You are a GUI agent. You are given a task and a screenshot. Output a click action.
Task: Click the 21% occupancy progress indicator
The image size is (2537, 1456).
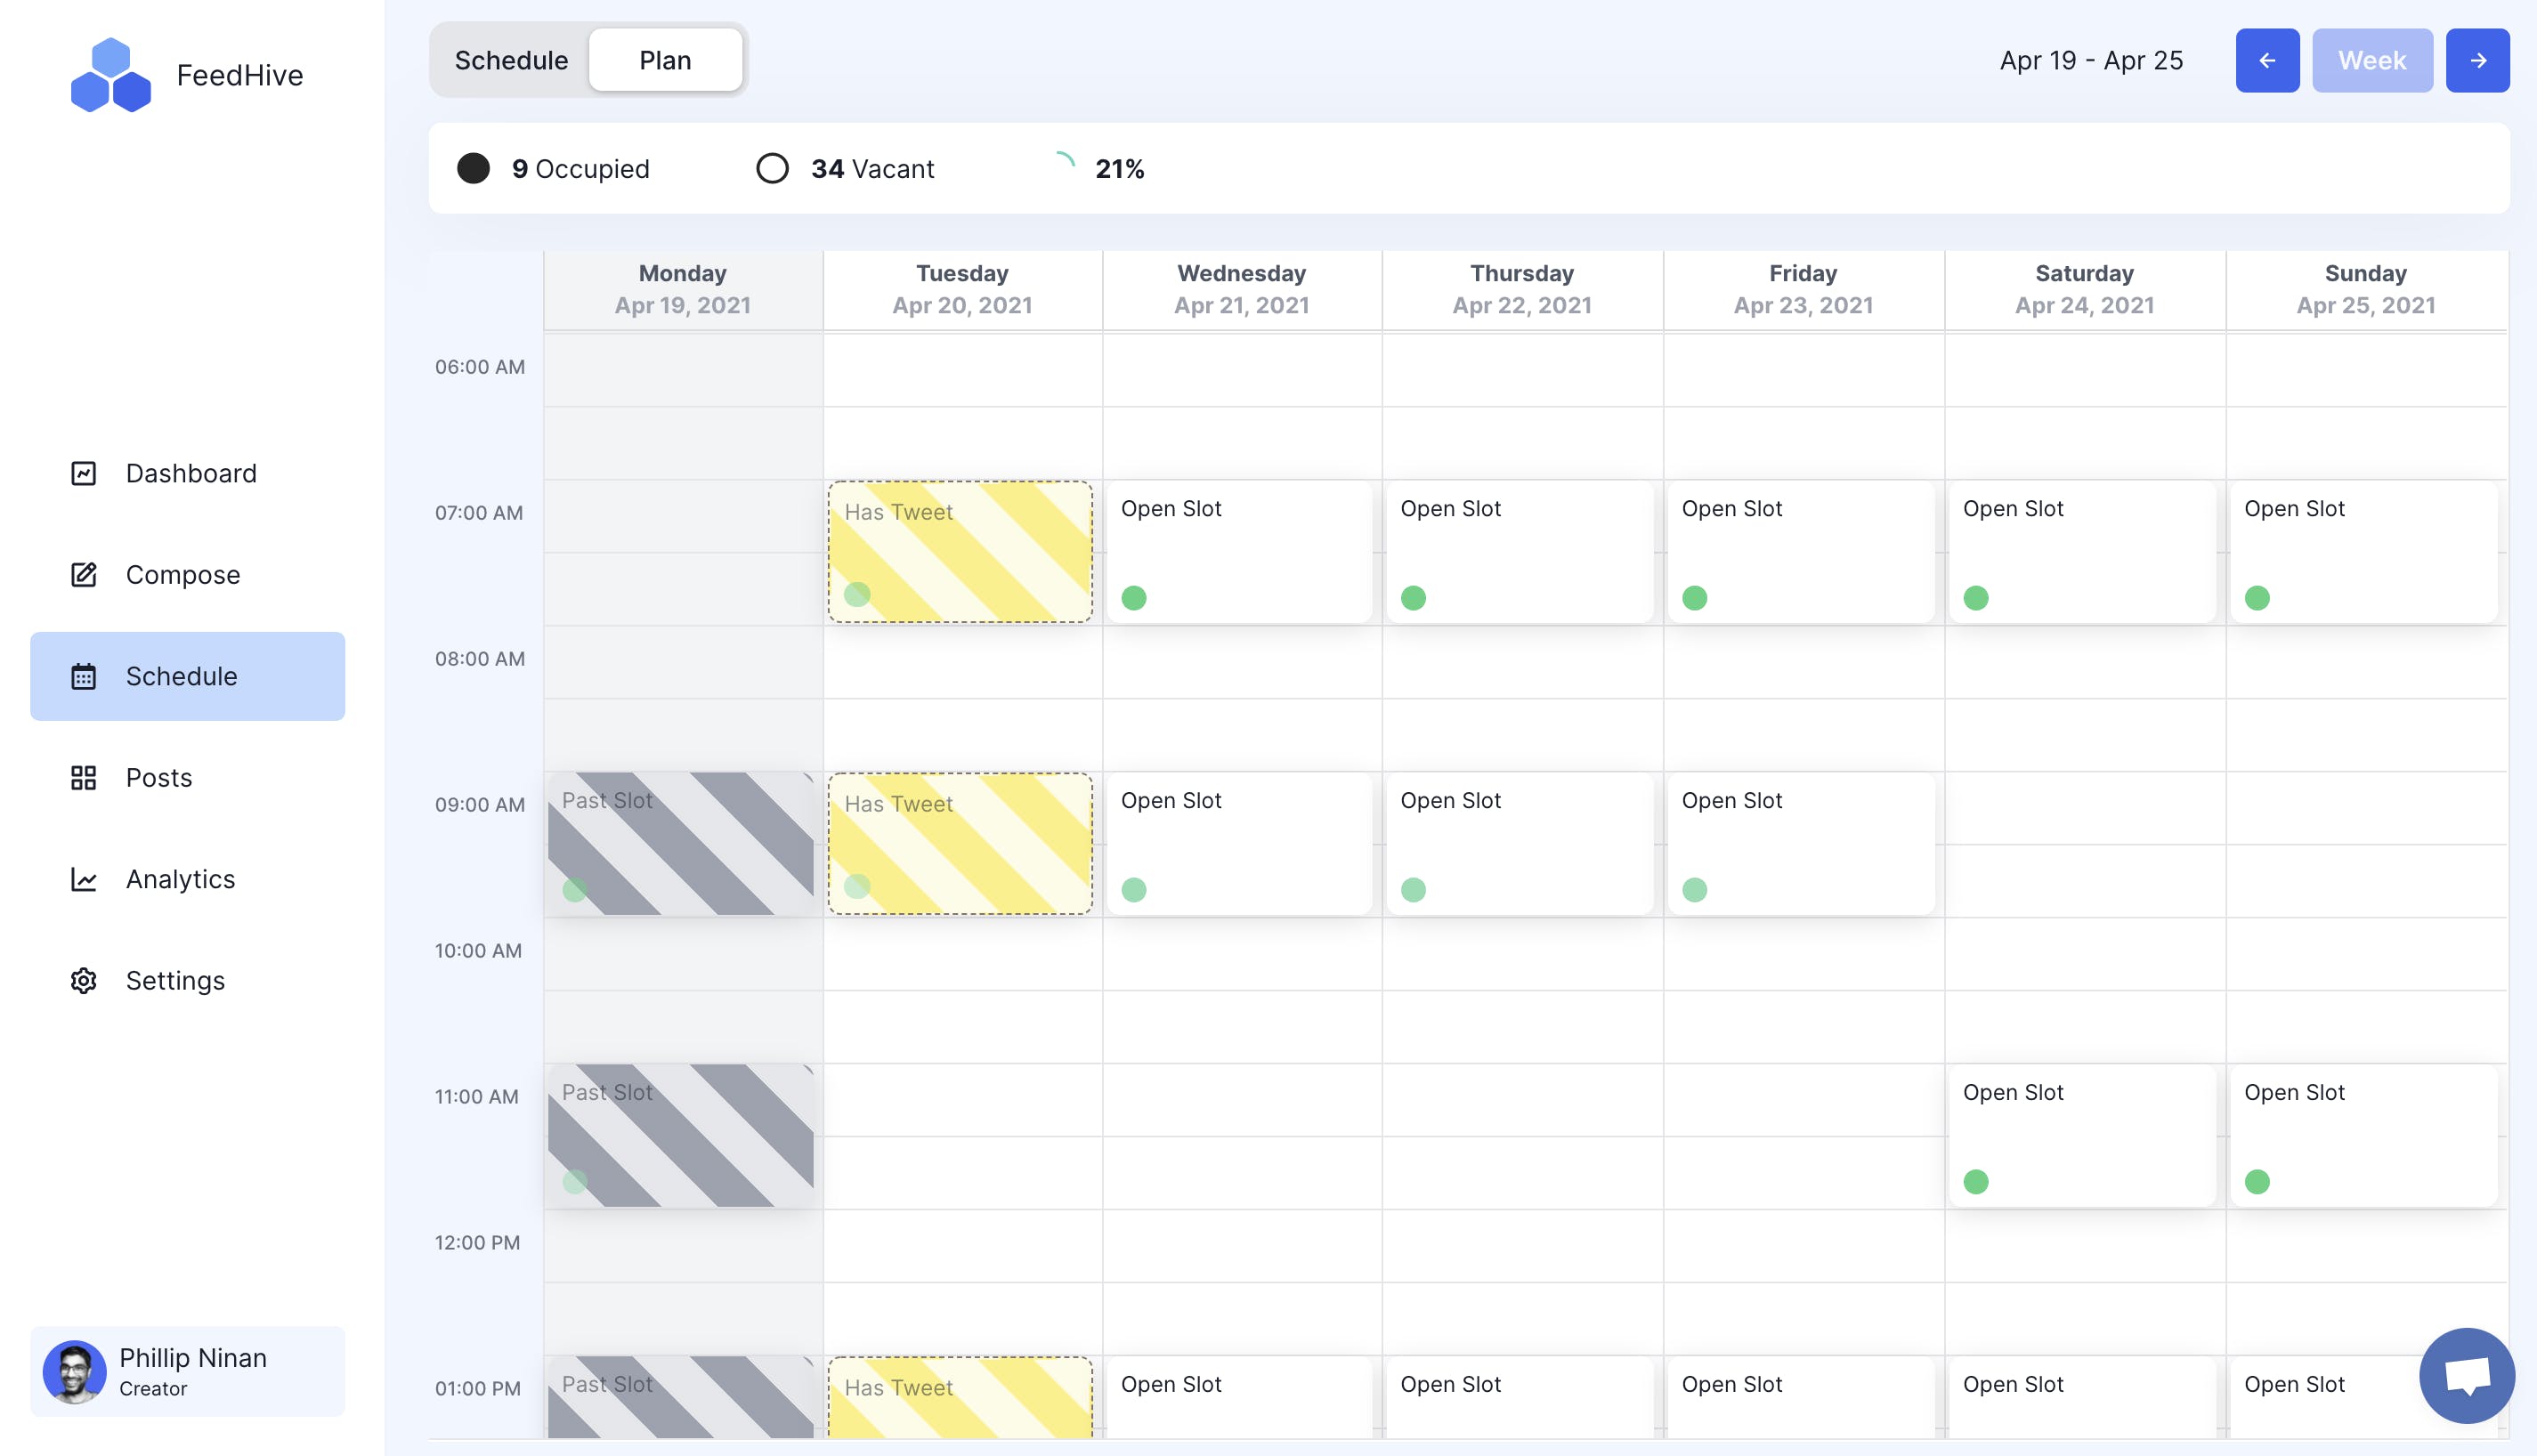click(1100, 168)
